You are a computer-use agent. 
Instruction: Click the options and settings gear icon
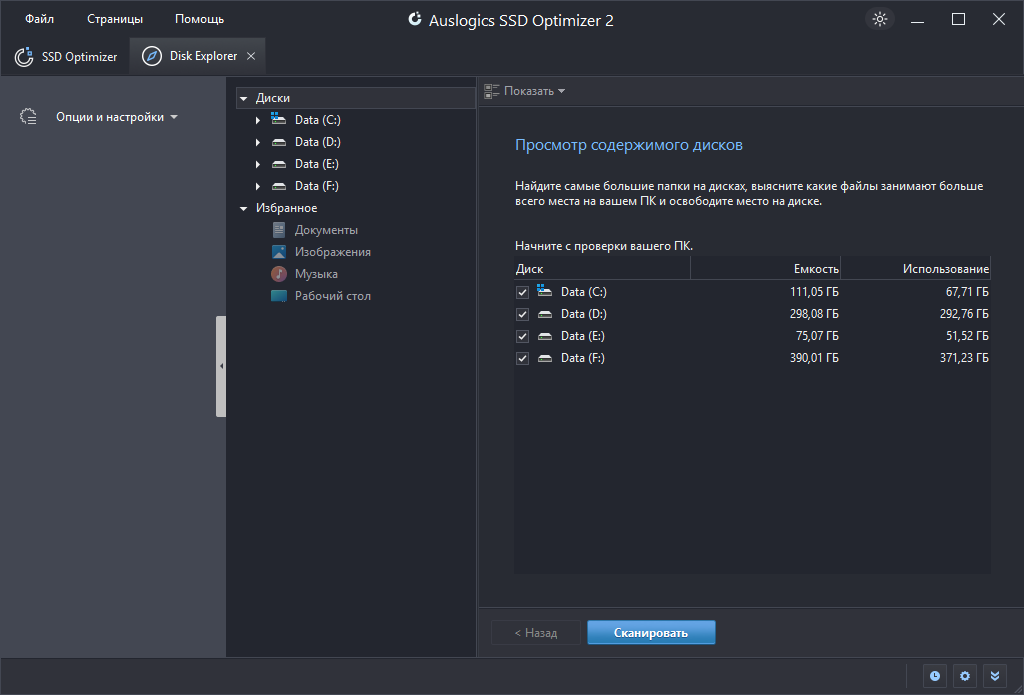click(x=28, y=117)
